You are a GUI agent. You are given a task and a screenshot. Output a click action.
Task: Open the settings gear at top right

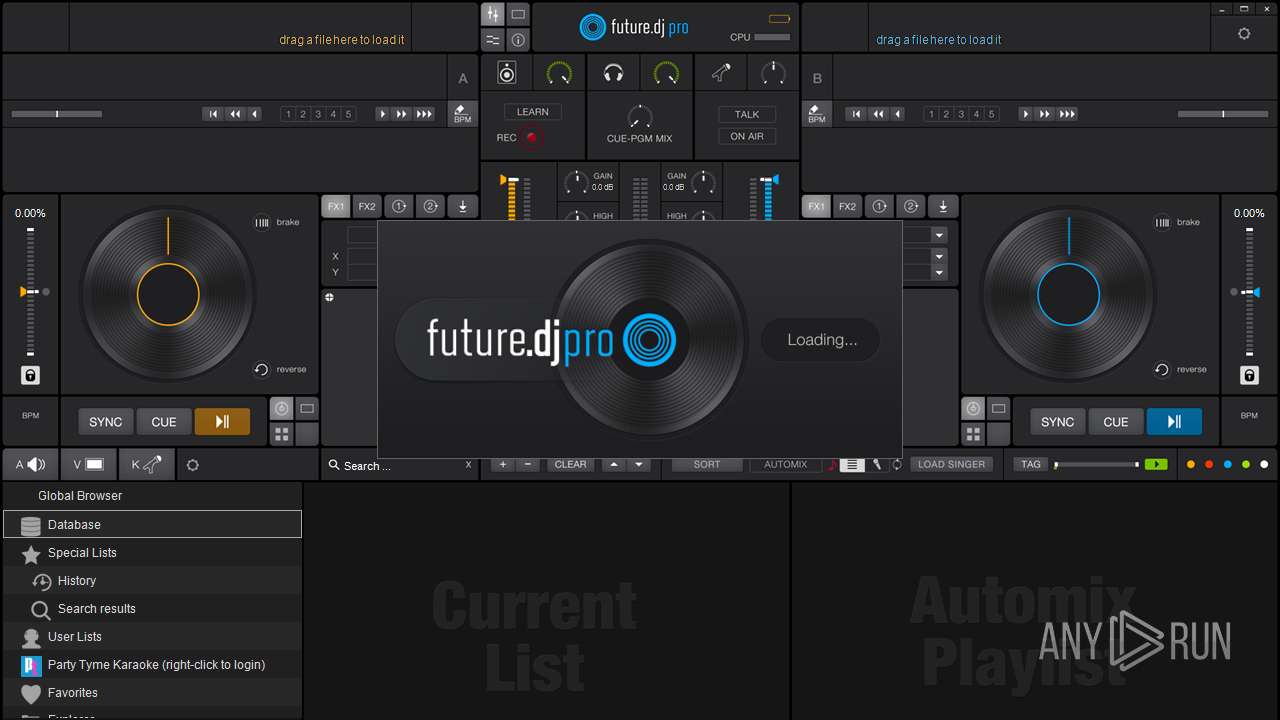point(1244,33)
